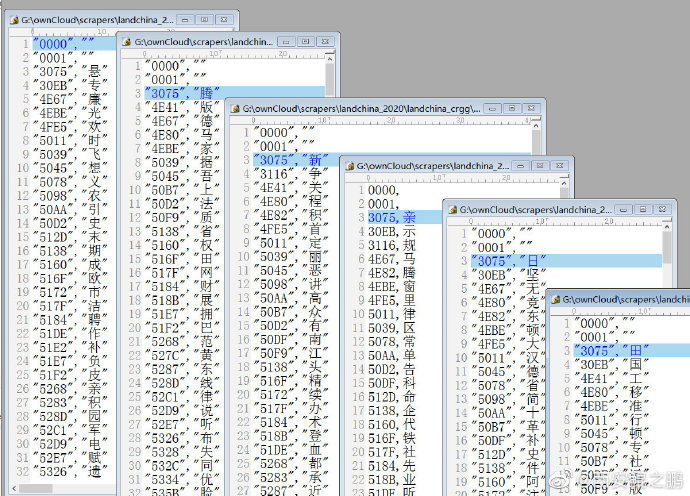Close the window highlighting 3075, 亲
This screenshot has width=690, height=496.
click(559, 166)
